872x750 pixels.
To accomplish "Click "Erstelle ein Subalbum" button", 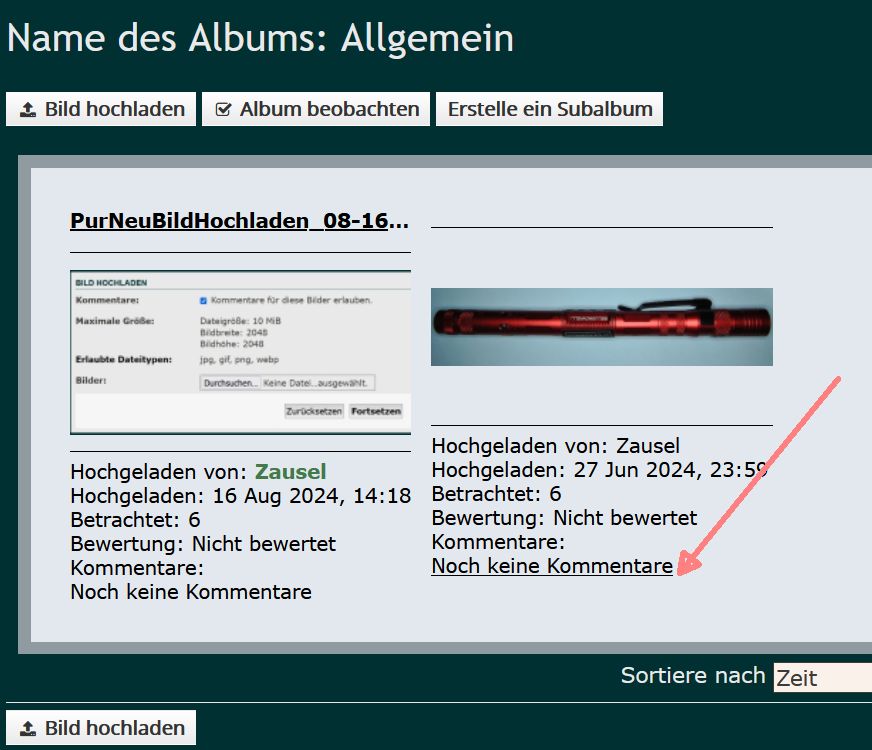I will 549,109.
